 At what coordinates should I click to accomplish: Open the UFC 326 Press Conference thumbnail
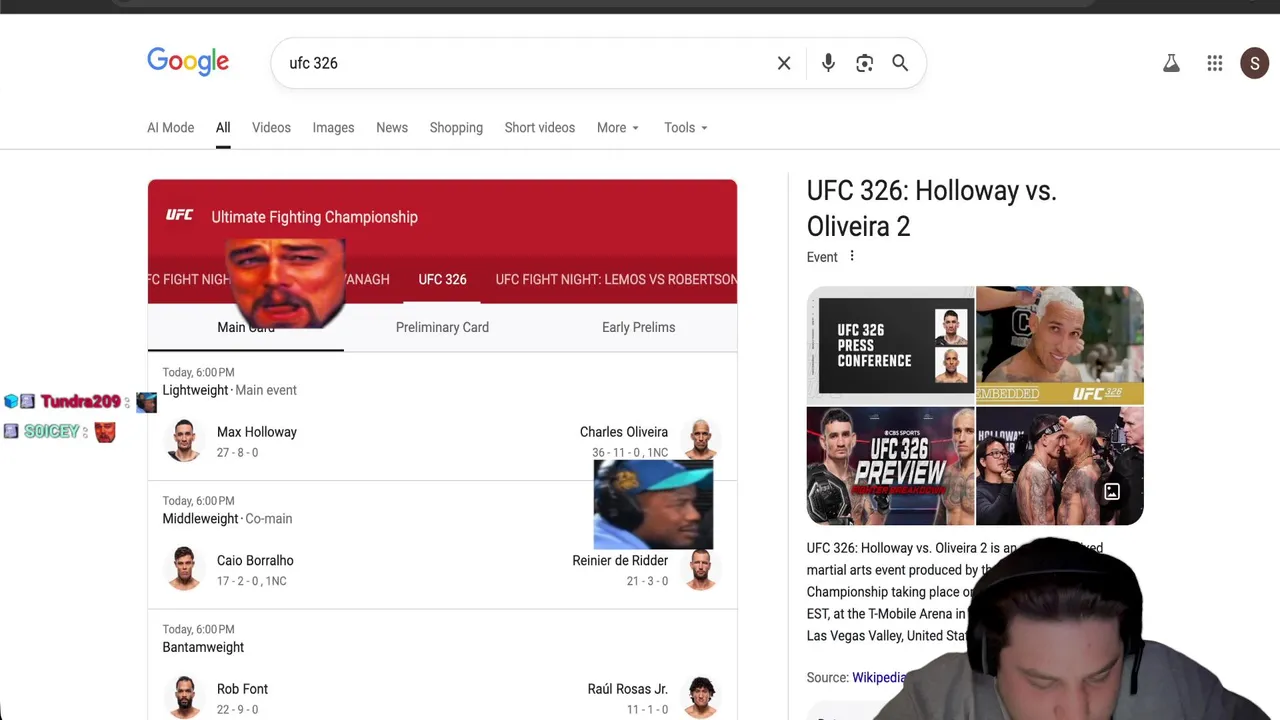point(890,345)
